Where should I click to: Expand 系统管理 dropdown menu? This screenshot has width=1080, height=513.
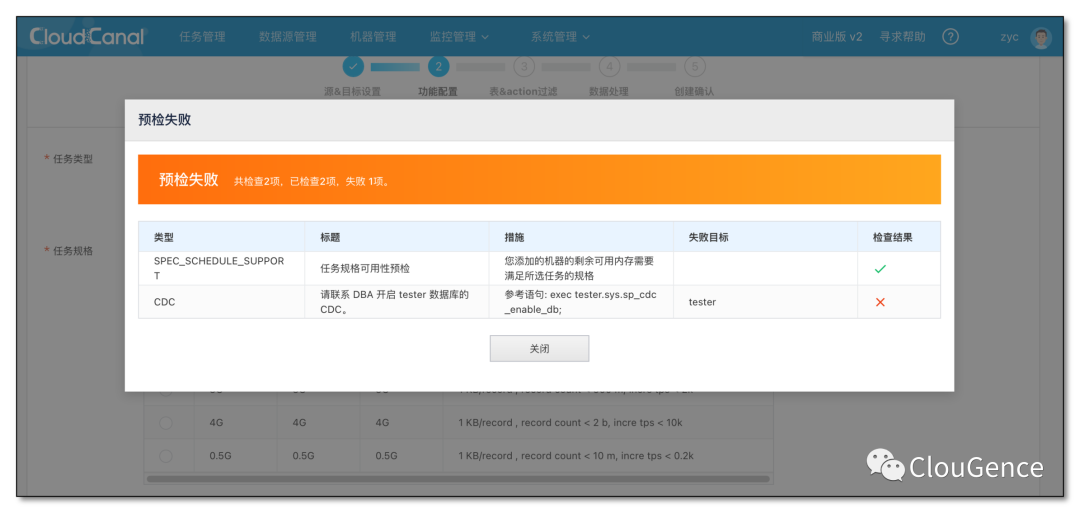[560, 37]
